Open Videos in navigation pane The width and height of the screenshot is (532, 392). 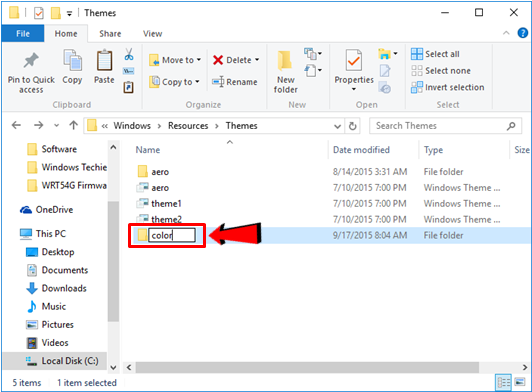point(48,343)
